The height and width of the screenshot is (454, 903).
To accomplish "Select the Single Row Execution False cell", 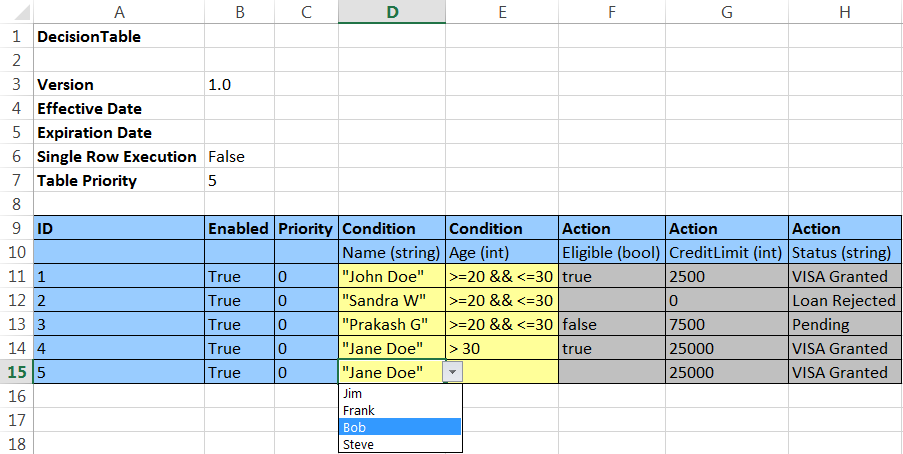I will 238,156.
